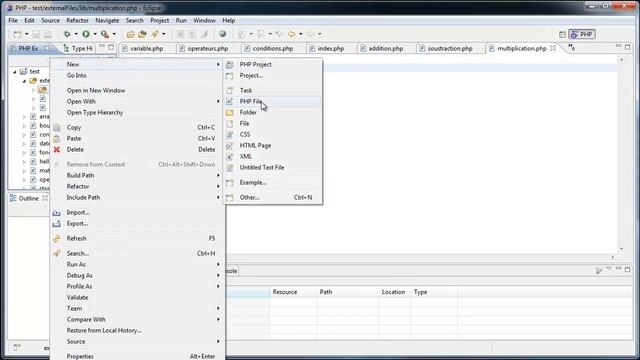Open dropdown next to Run icon
This screenshot has height=360, width=640.
click(95, 34)
